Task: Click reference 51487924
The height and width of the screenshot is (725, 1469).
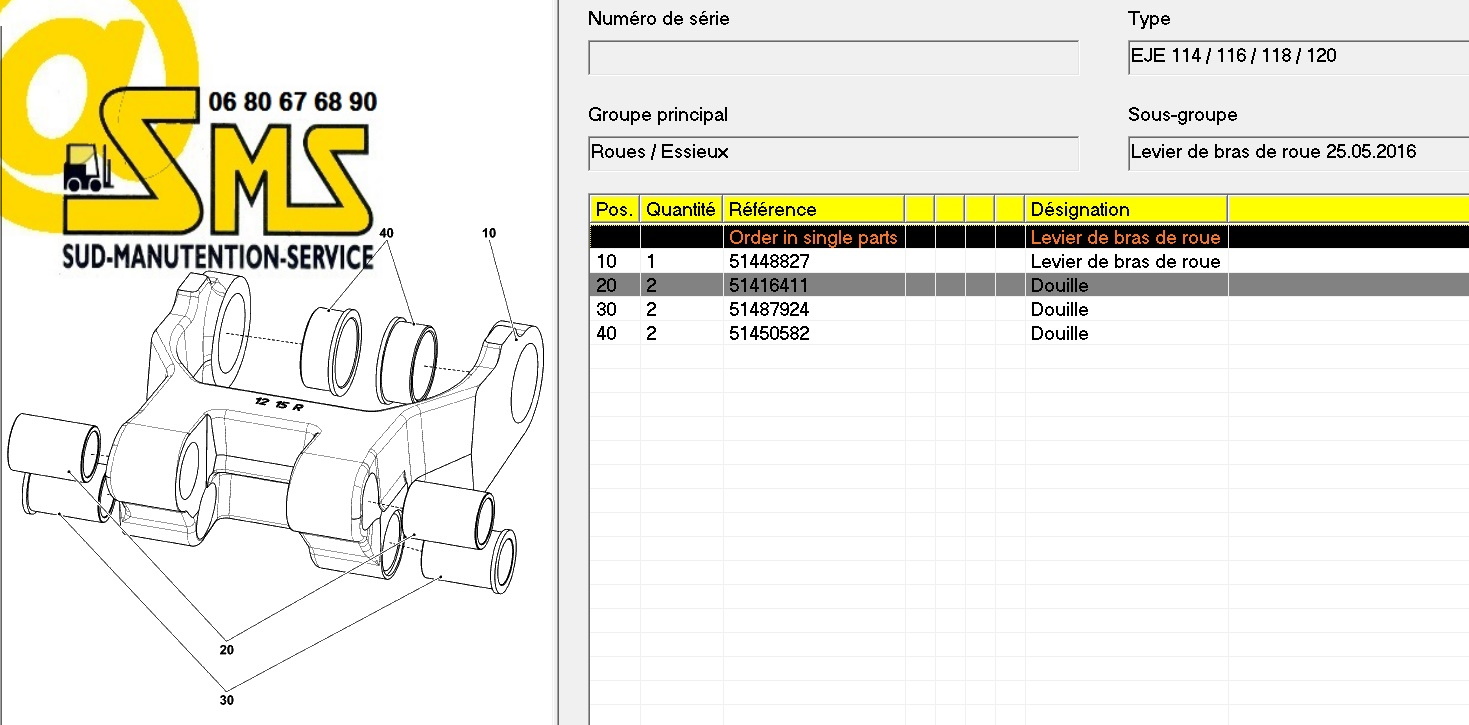Action: (x=769, y=309)
